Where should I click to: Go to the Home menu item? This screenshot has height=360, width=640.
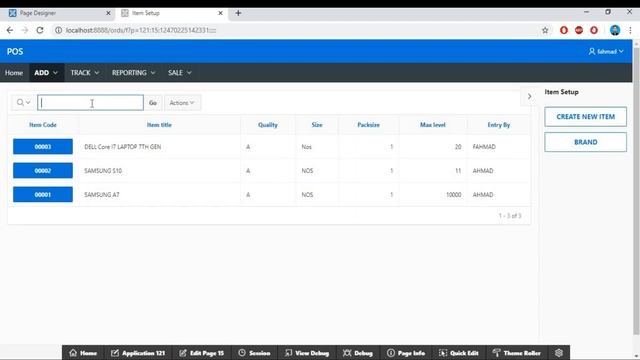(14, 73)
